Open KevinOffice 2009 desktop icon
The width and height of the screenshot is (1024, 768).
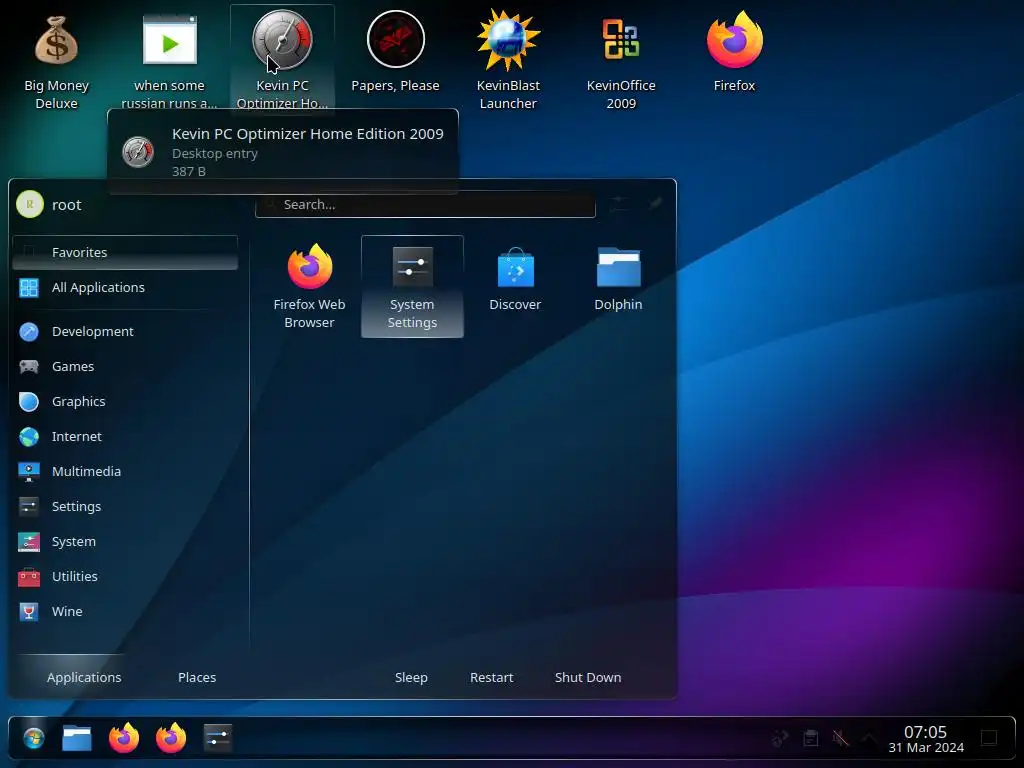click(620, 60)
